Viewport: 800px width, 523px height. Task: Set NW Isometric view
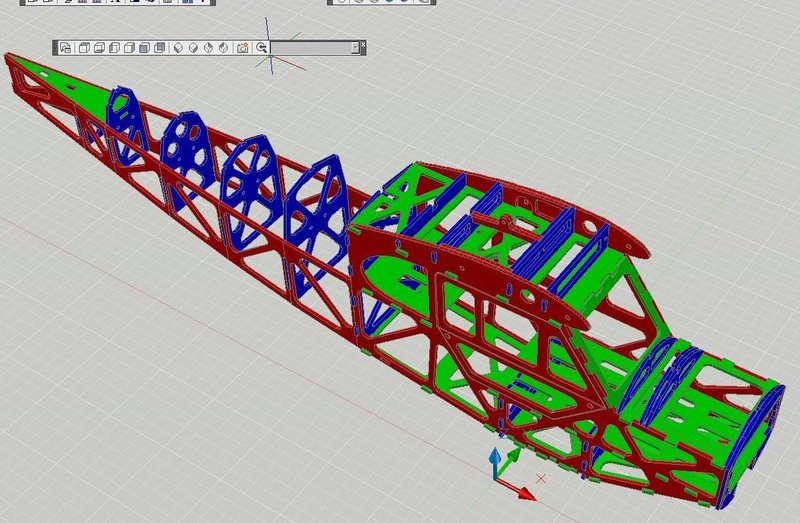[222, 48]
